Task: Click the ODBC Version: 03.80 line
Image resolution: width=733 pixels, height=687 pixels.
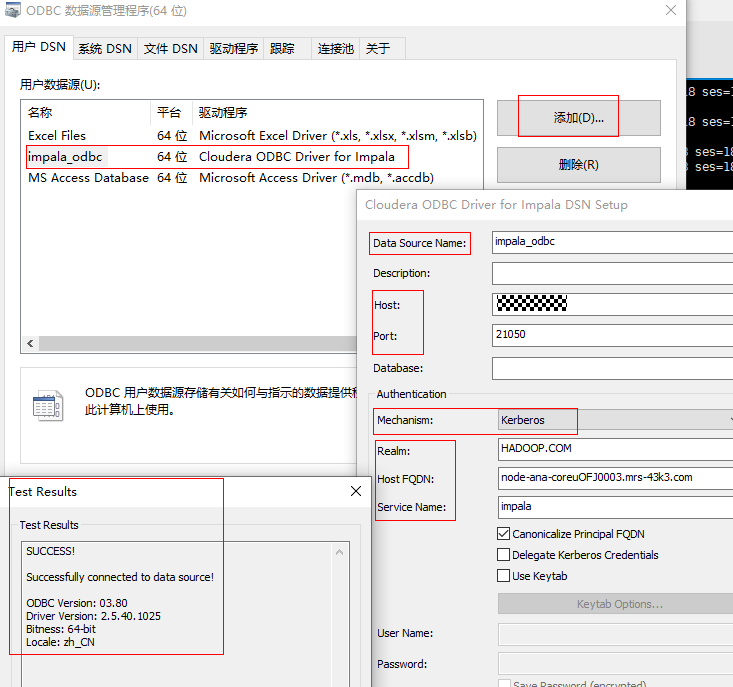Action: coord(77,603)
